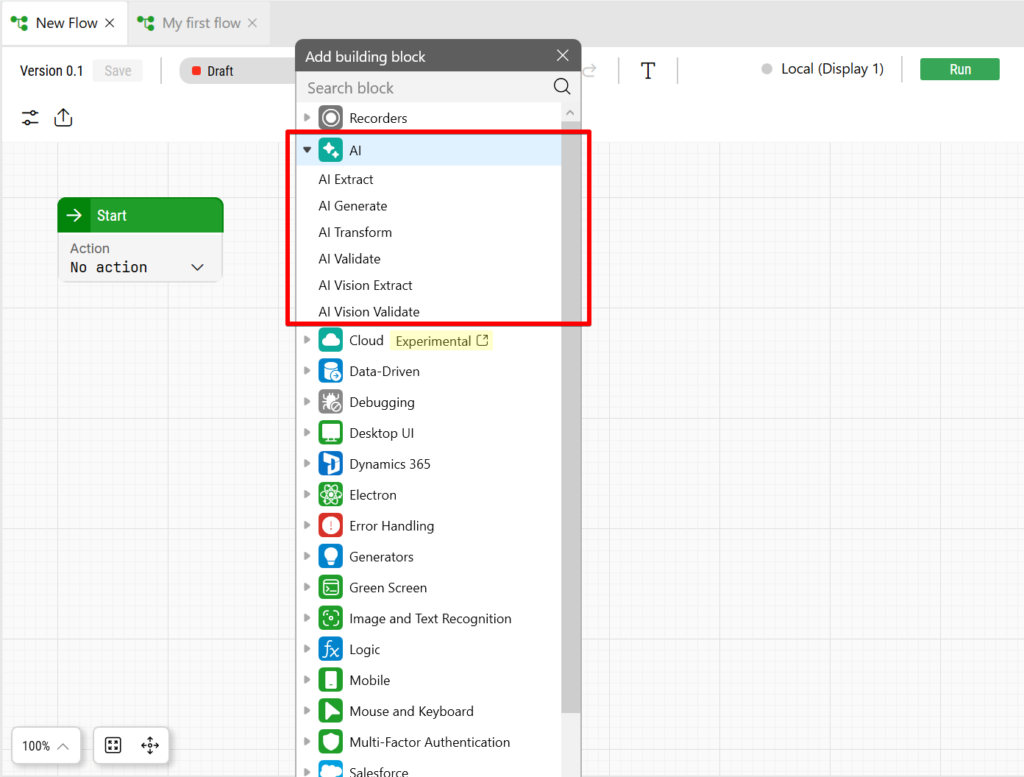Click the Search block input field
Screen dimensions: 1024x777
click(427, 88)
